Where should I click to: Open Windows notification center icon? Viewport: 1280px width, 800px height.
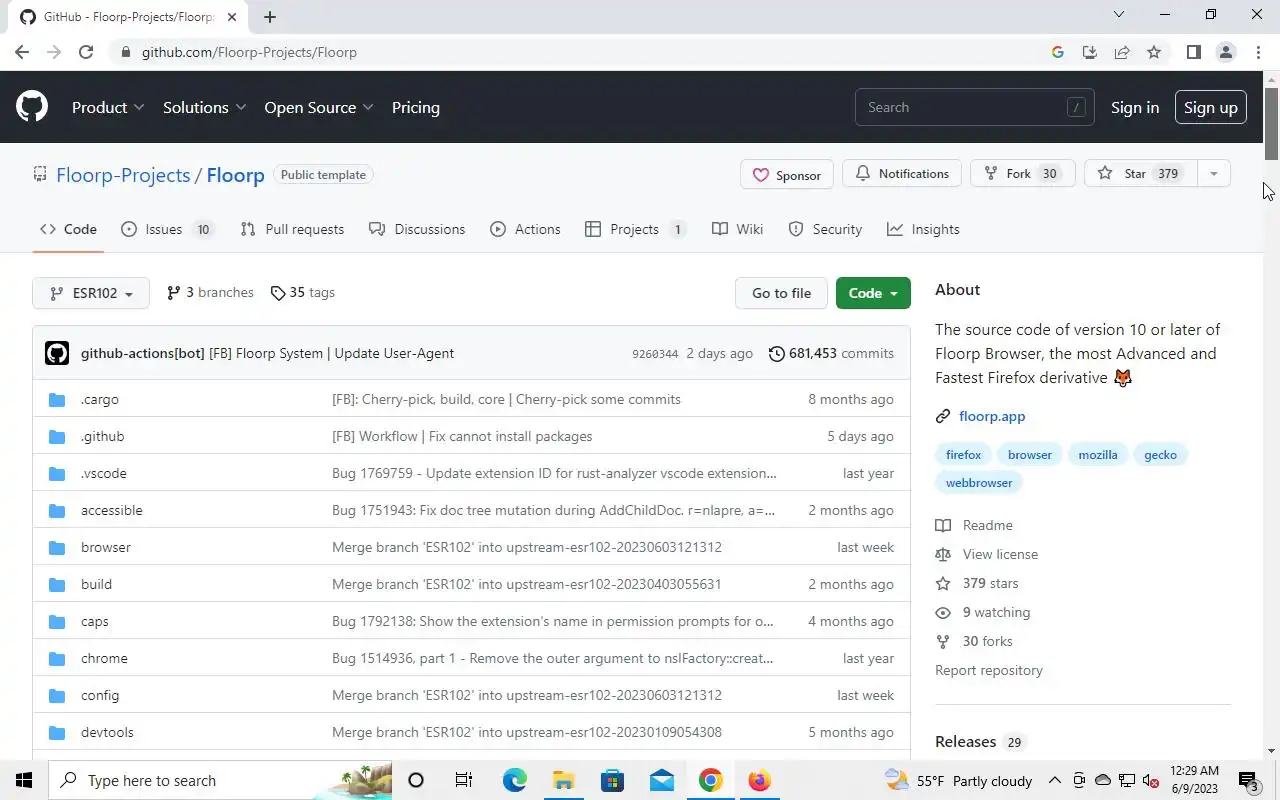point(1249,780)
